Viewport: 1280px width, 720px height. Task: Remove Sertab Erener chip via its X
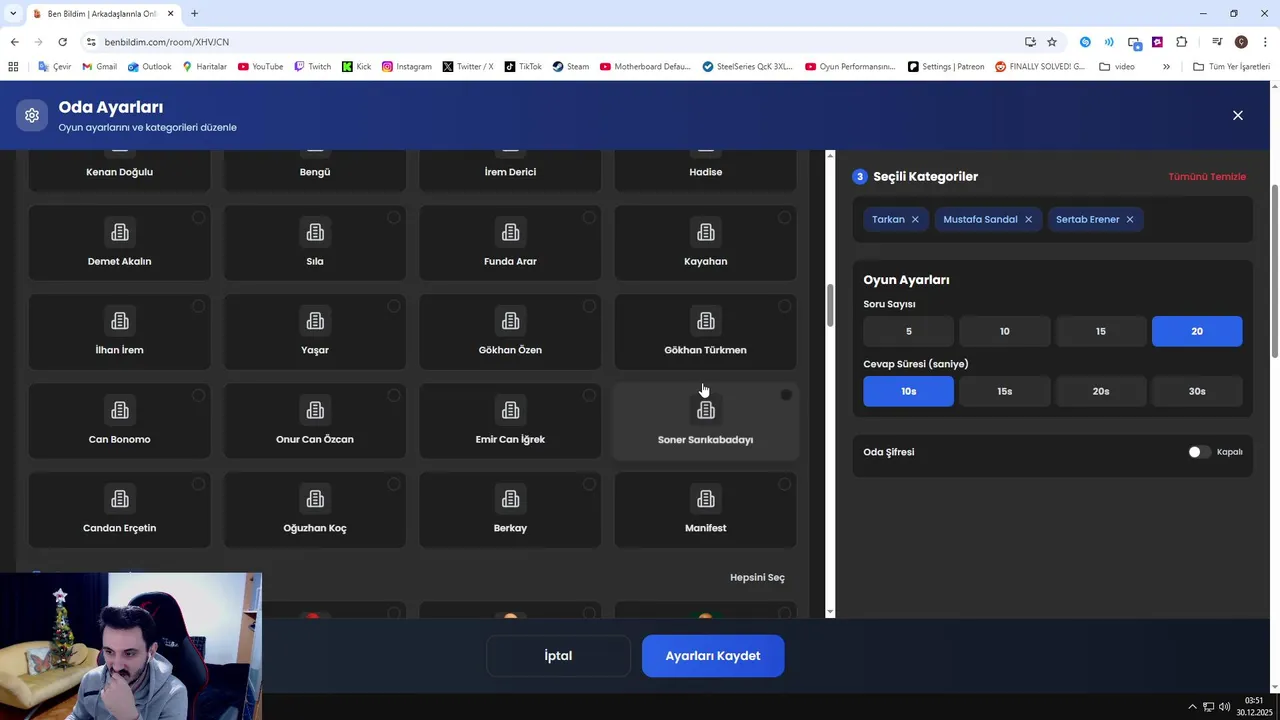tap(1130, 219)
